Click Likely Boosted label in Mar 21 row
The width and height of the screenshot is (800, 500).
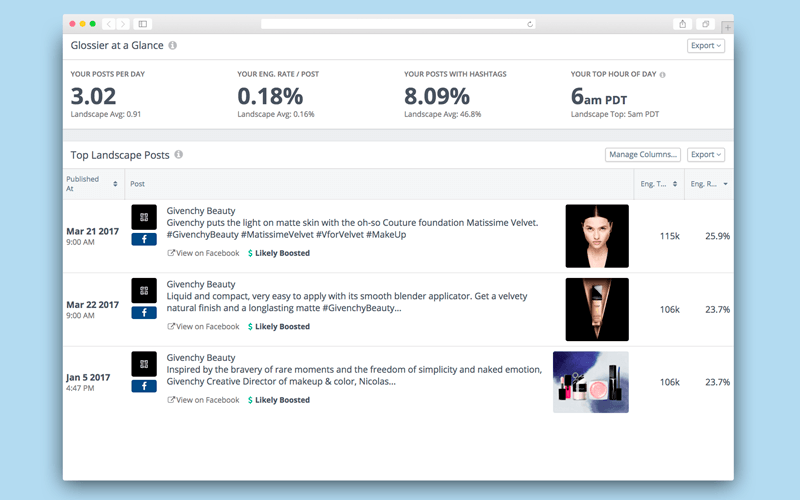tap(279, 253)
